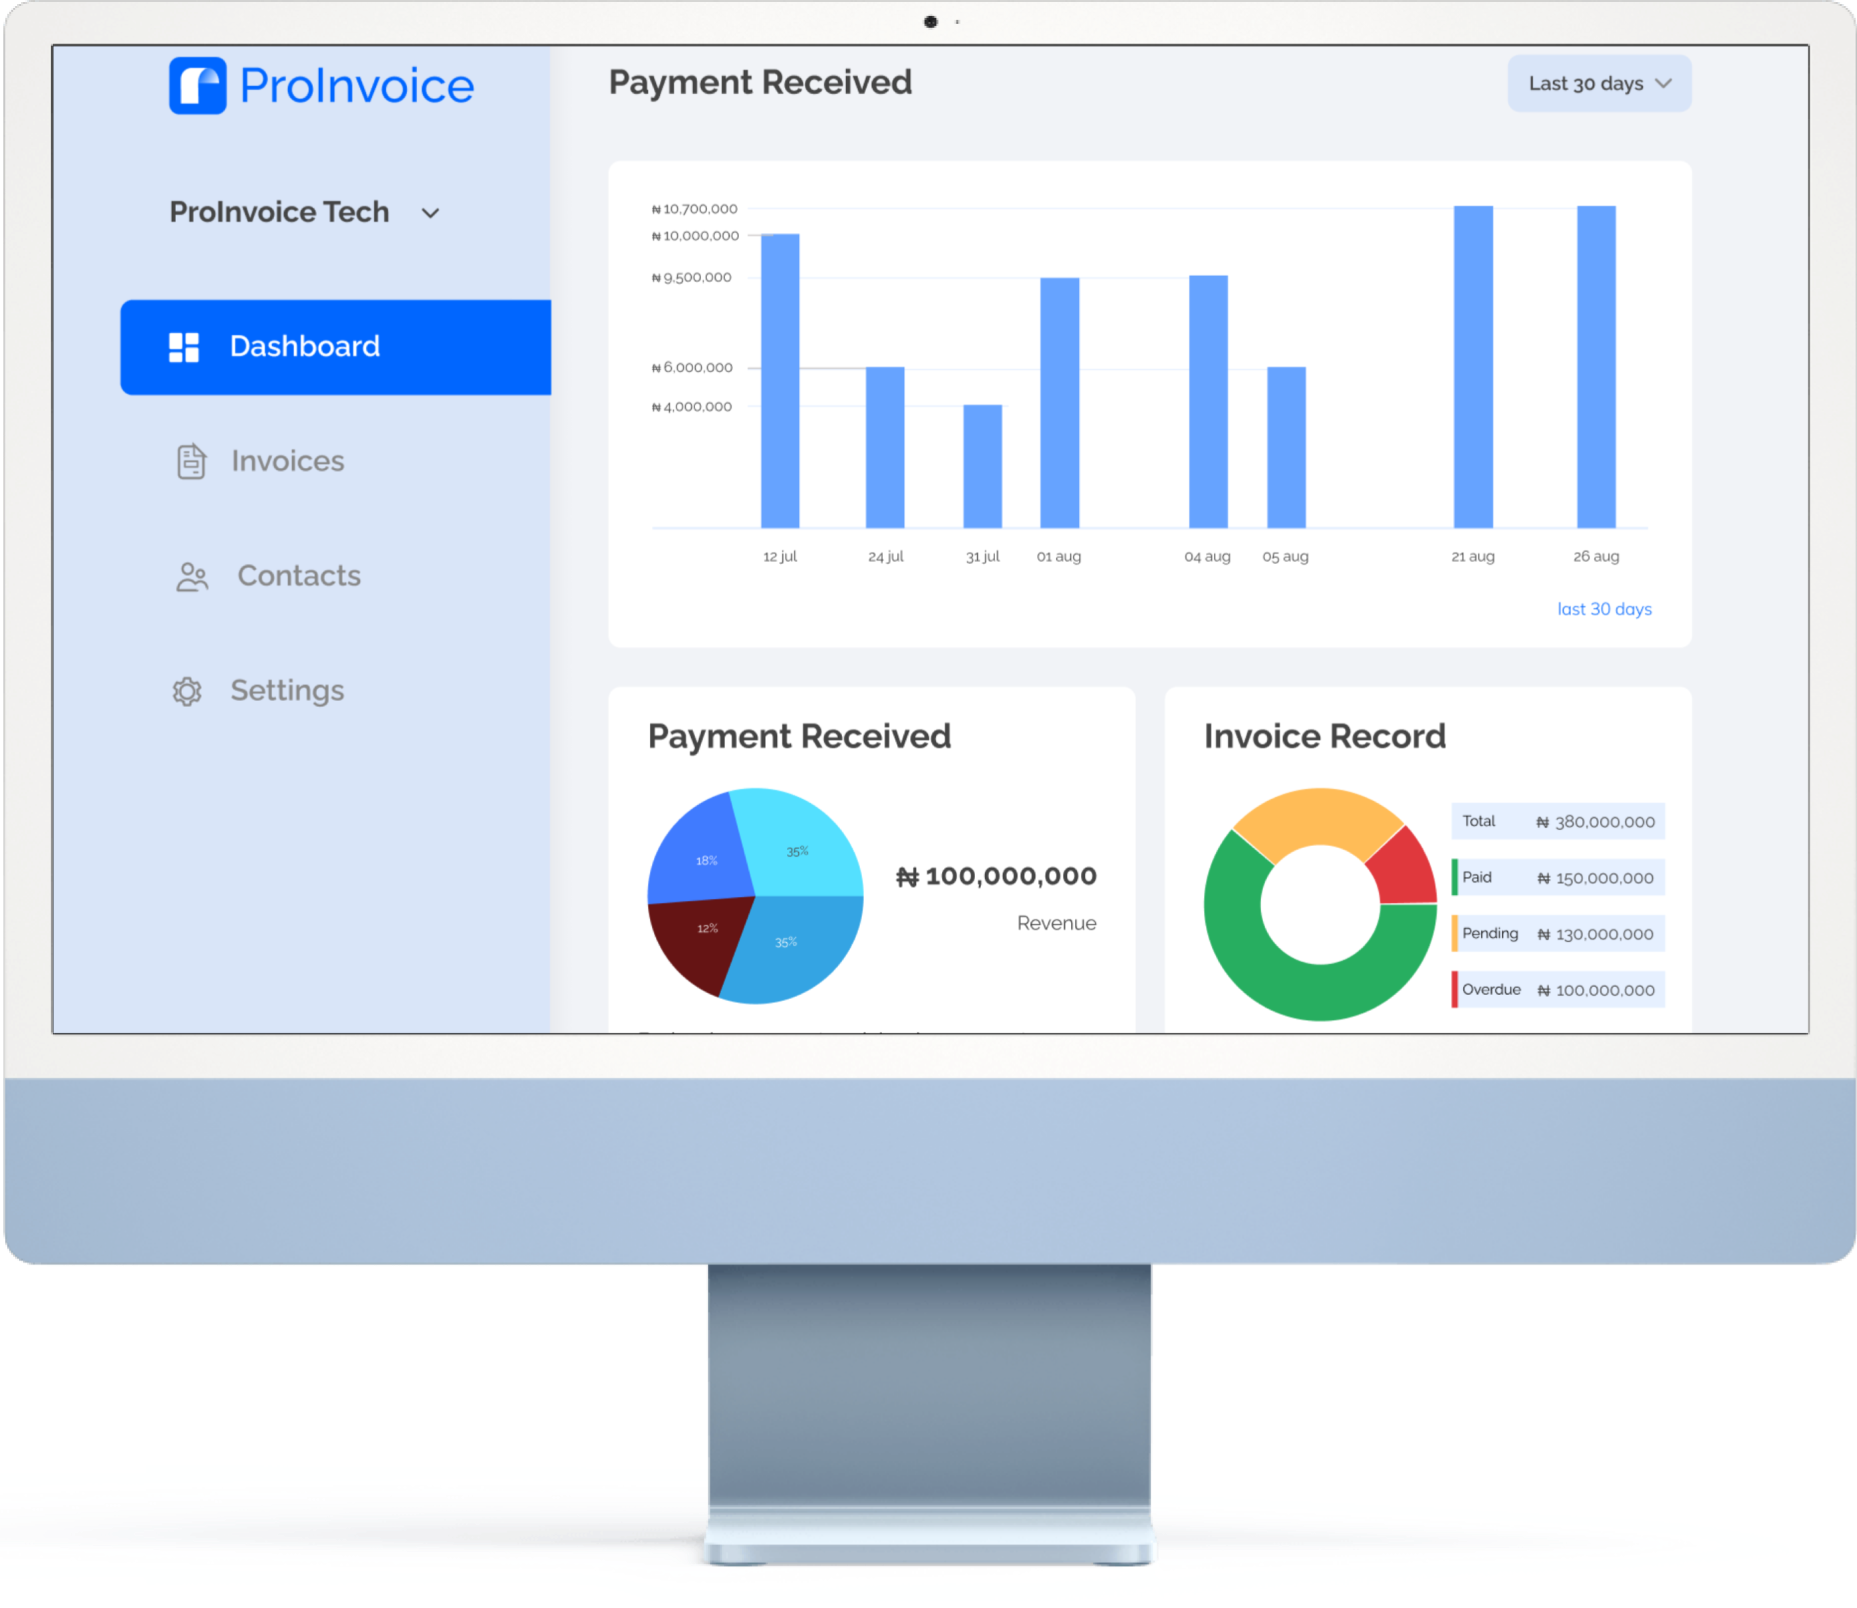Click the Settings gear icon
Screen dimensions: 1857x1608
click(x=187, y=691)
